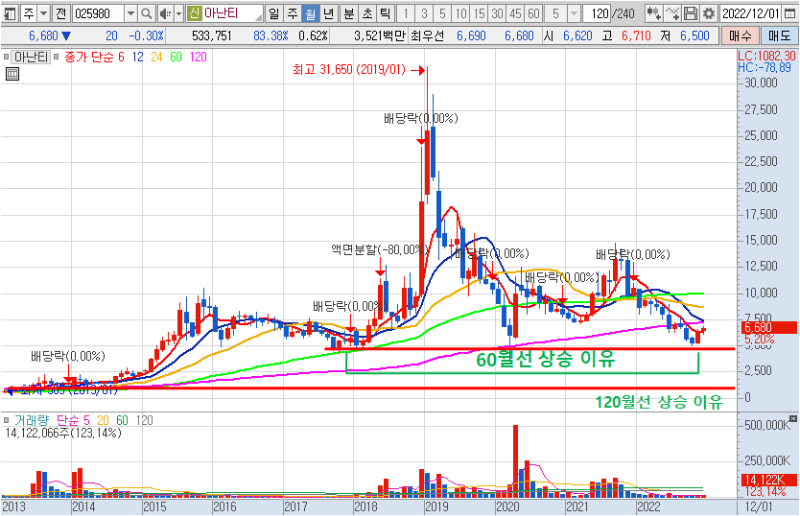Open the sound options dropdown arrow
The height and width of the screenshot is (516, 800).
[179, 13]
